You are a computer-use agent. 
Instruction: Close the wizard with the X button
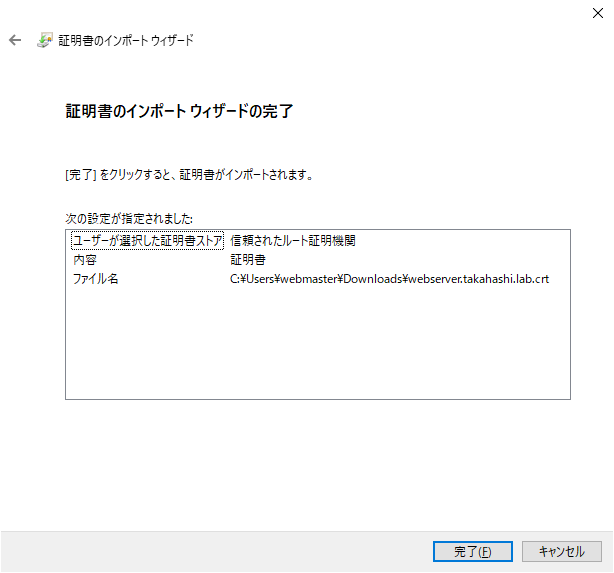(598, 13)
